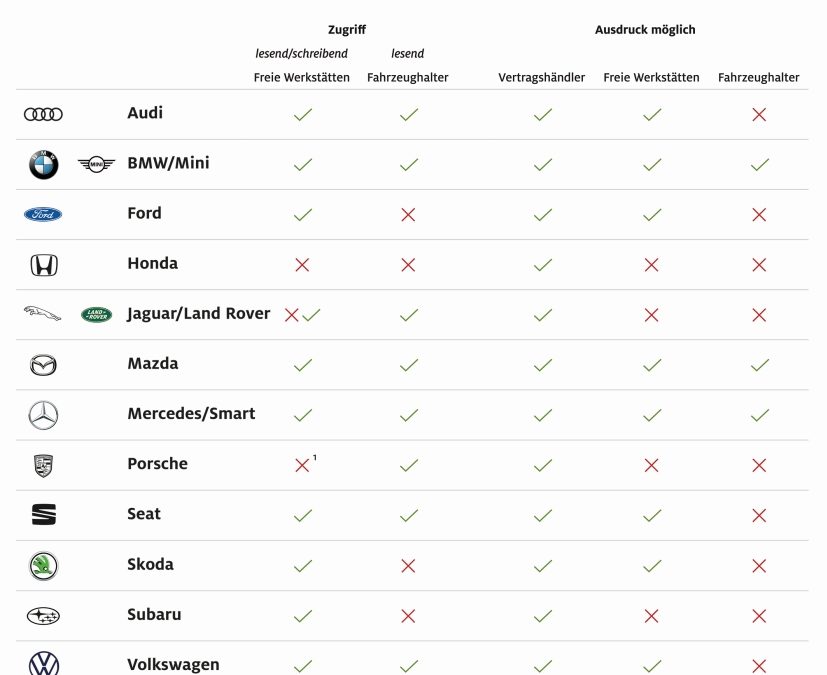827x675 pixels.
Task: Click the Honda H logo
Action: (x=43, y=265)
